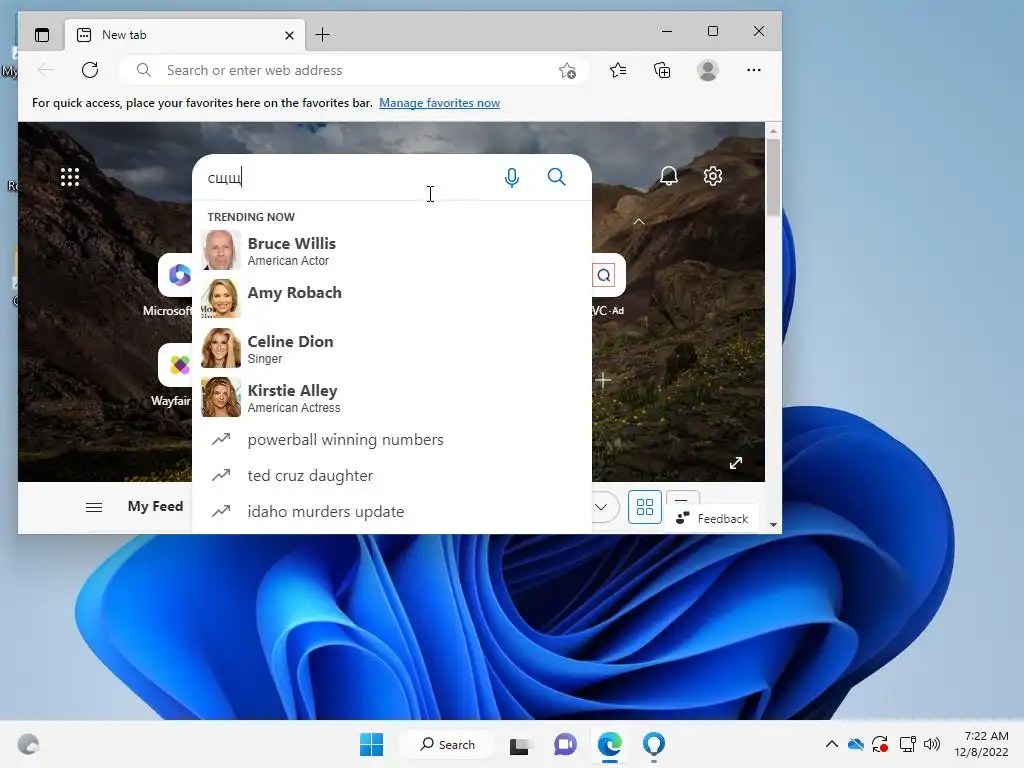Screen dimensions: 1024x768
Task: Select Amy Robach trending suggestion
Action: (x=392, y=299)
